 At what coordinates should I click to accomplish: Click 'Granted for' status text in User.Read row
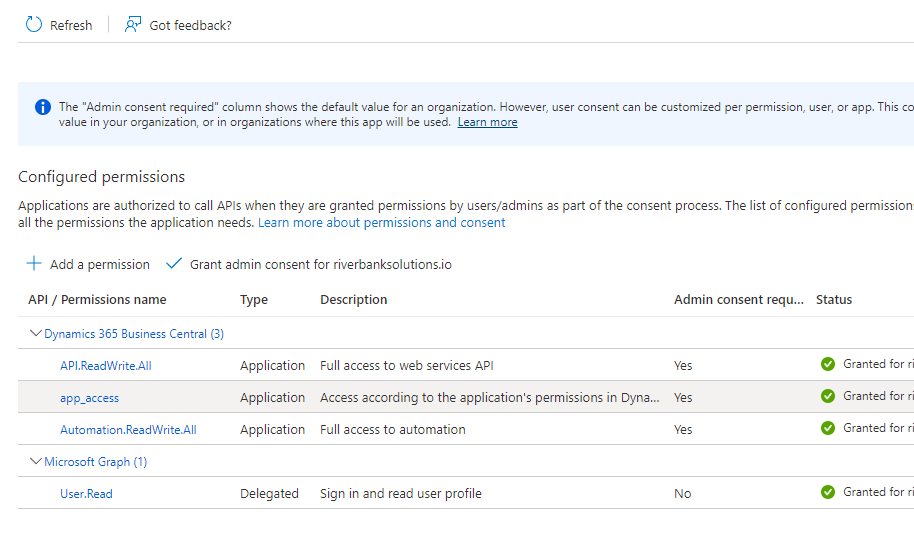point(878,492)
